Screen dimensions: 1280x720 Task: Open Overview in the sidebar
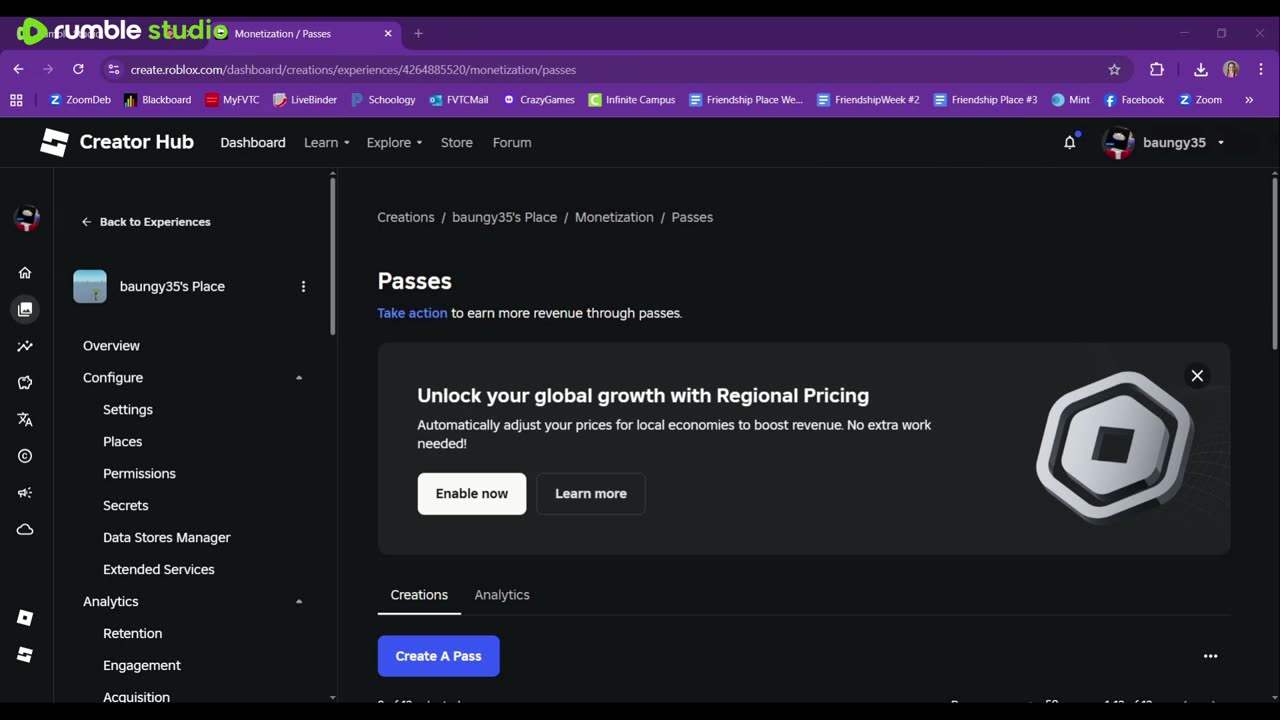pyautogui.click(x=111, y=346)
